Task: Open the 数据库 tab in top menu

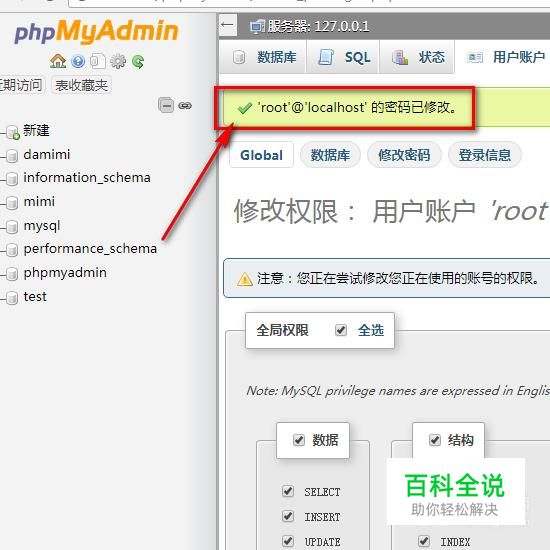Action: click(x=263, y=57)
